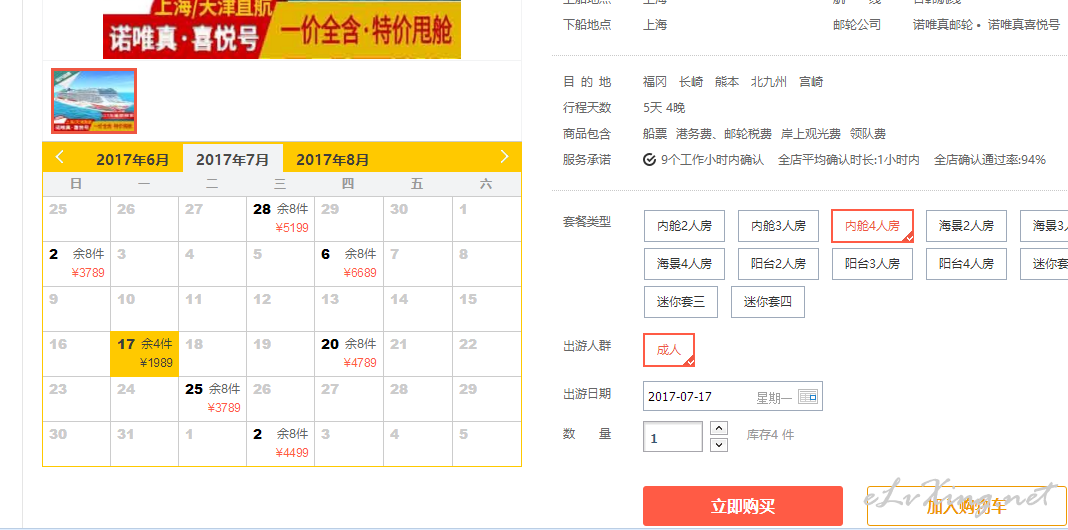Choose the 内舱2人房 package option
Screen dimensions: 1068x530
[x=685, y=226]
